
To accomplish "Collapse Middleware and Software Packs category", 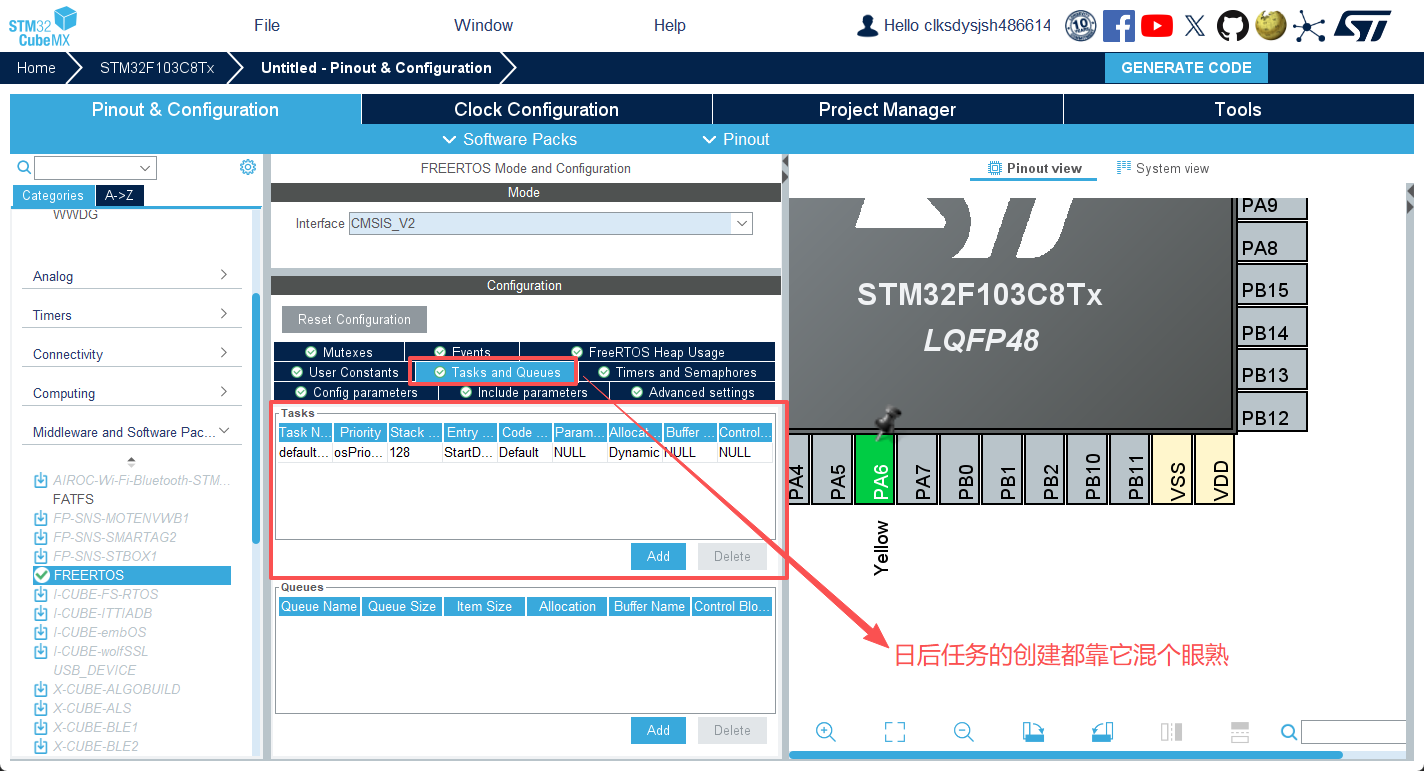I will coord(131,432).
